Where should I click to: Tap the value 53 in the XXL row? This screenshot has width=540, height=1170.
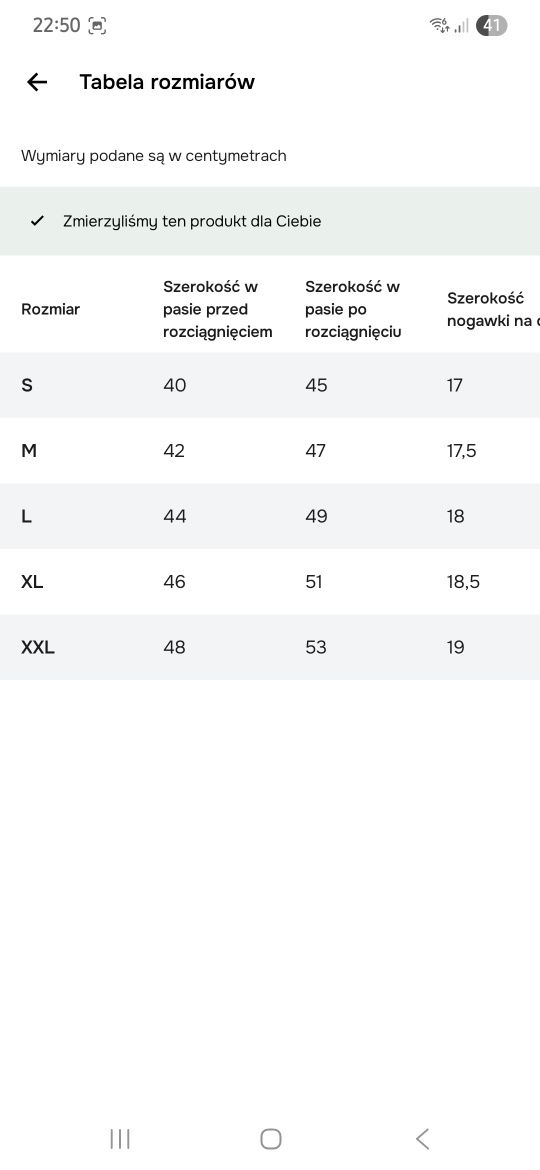pos(316,648)
